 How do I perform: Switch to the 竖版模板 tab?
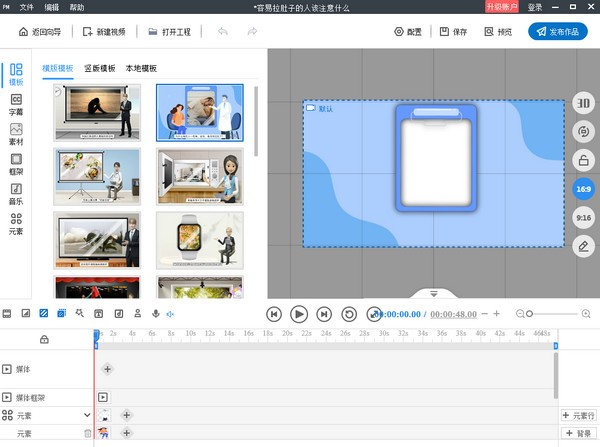click(100, 68)
